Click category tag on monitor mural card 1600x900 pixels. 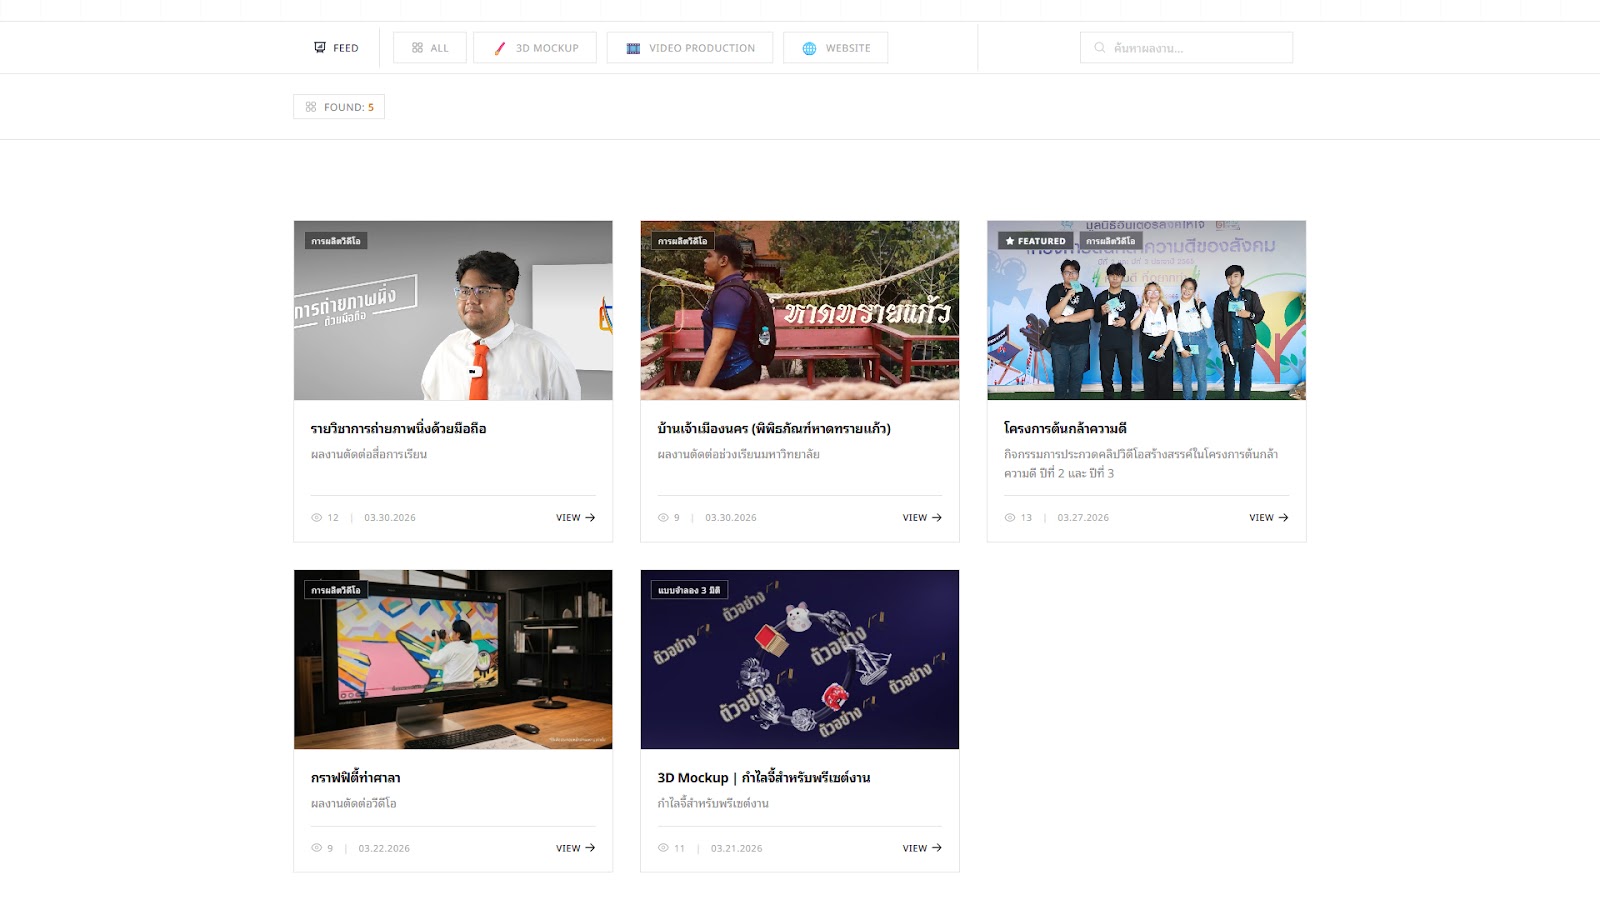click(336, 590)
